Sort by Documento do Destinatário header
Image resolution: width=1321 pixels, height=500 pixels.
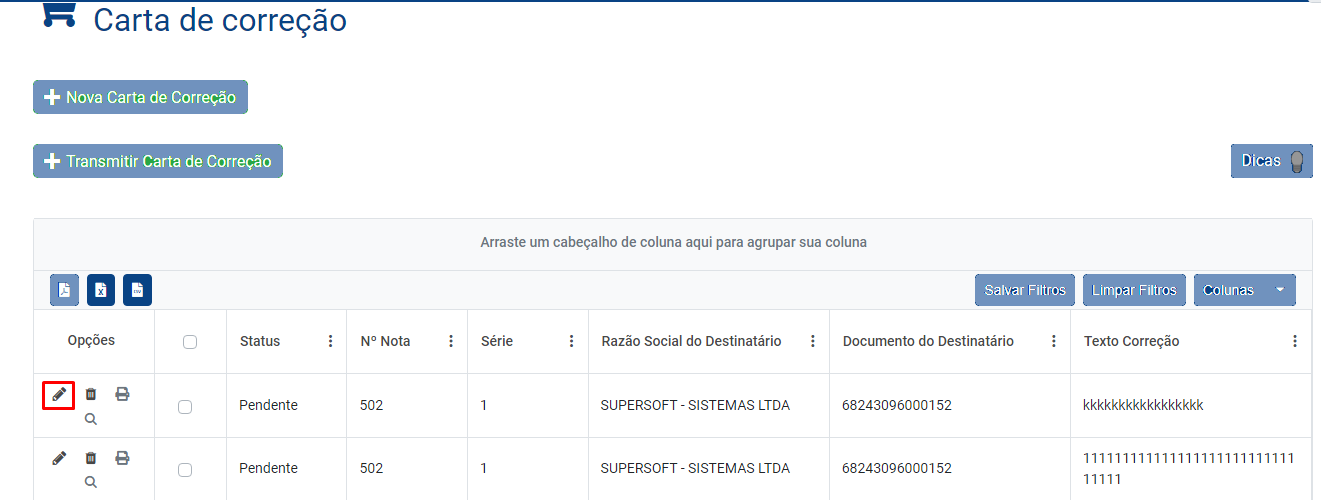[x=928, y=342]
